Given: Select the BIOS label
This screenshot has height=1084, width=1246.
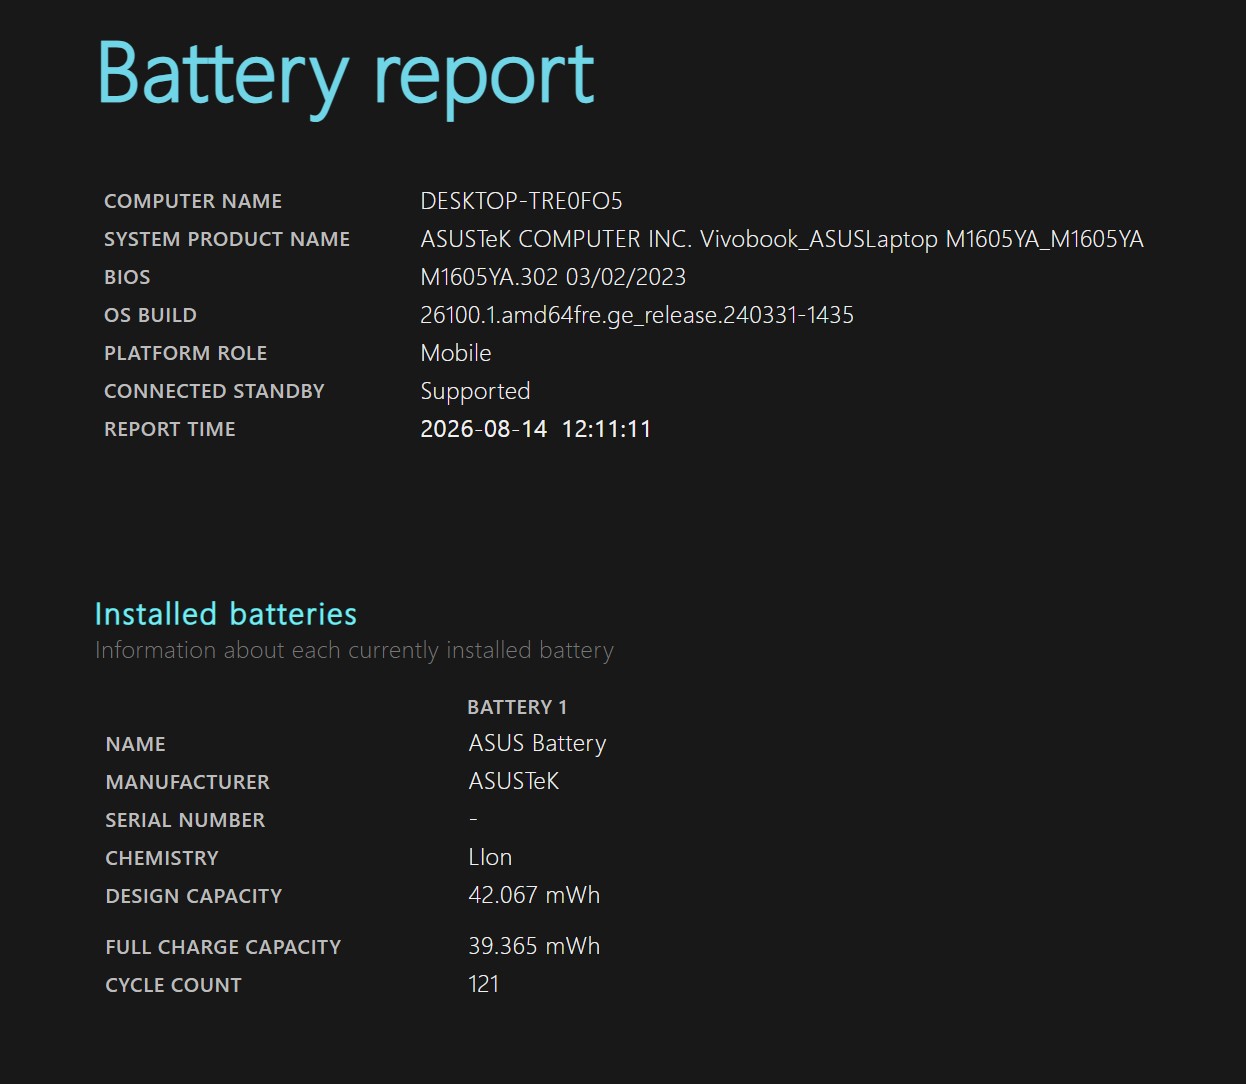Looking at the screenshot, I should click(127, 277).
